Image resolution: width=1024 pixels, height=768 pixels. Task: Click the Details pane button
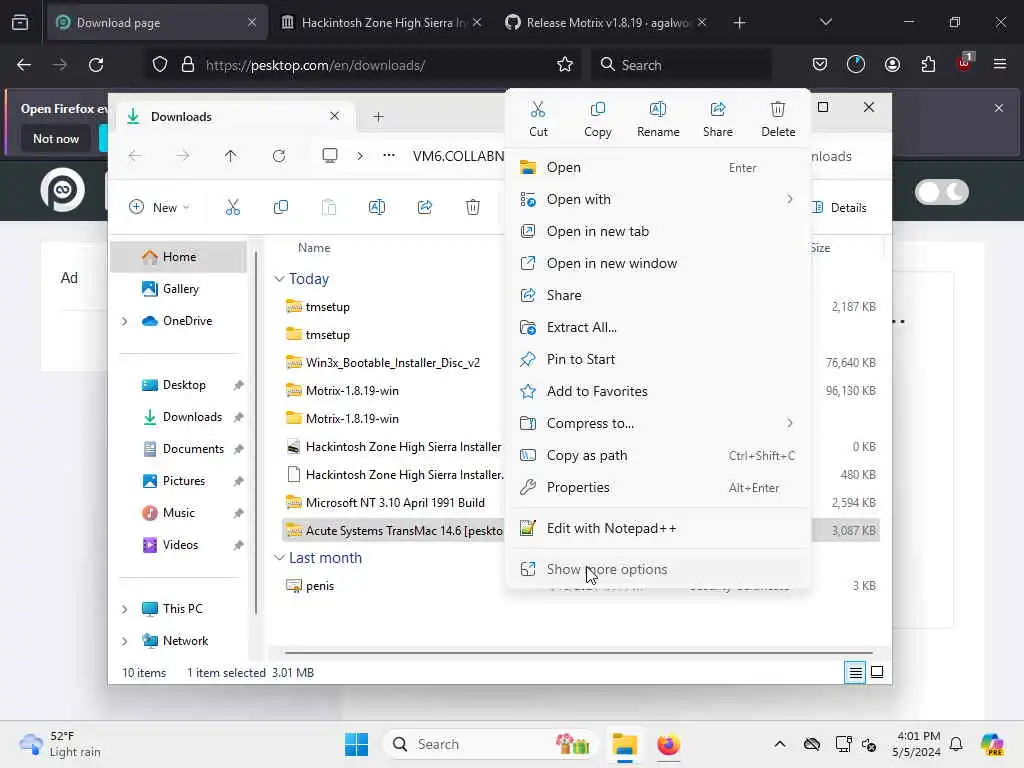[840, 208]
